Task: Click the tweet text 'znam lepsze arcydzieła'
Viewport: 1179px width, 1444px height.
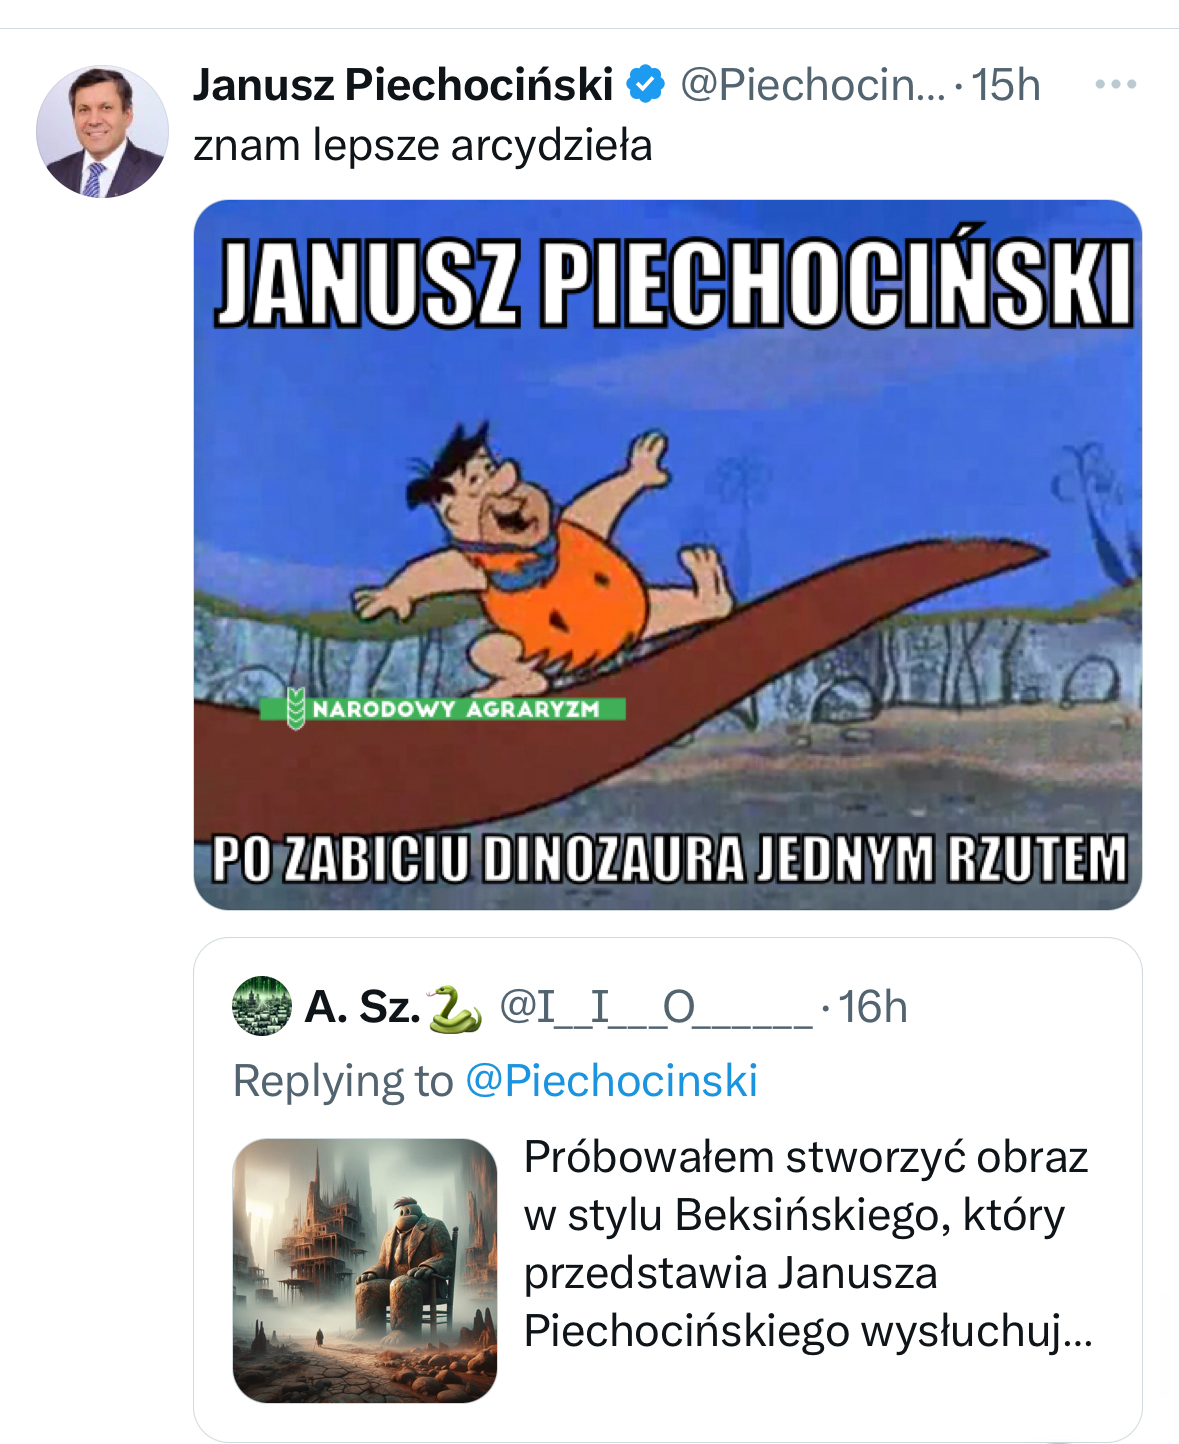Action: [423, 146]
